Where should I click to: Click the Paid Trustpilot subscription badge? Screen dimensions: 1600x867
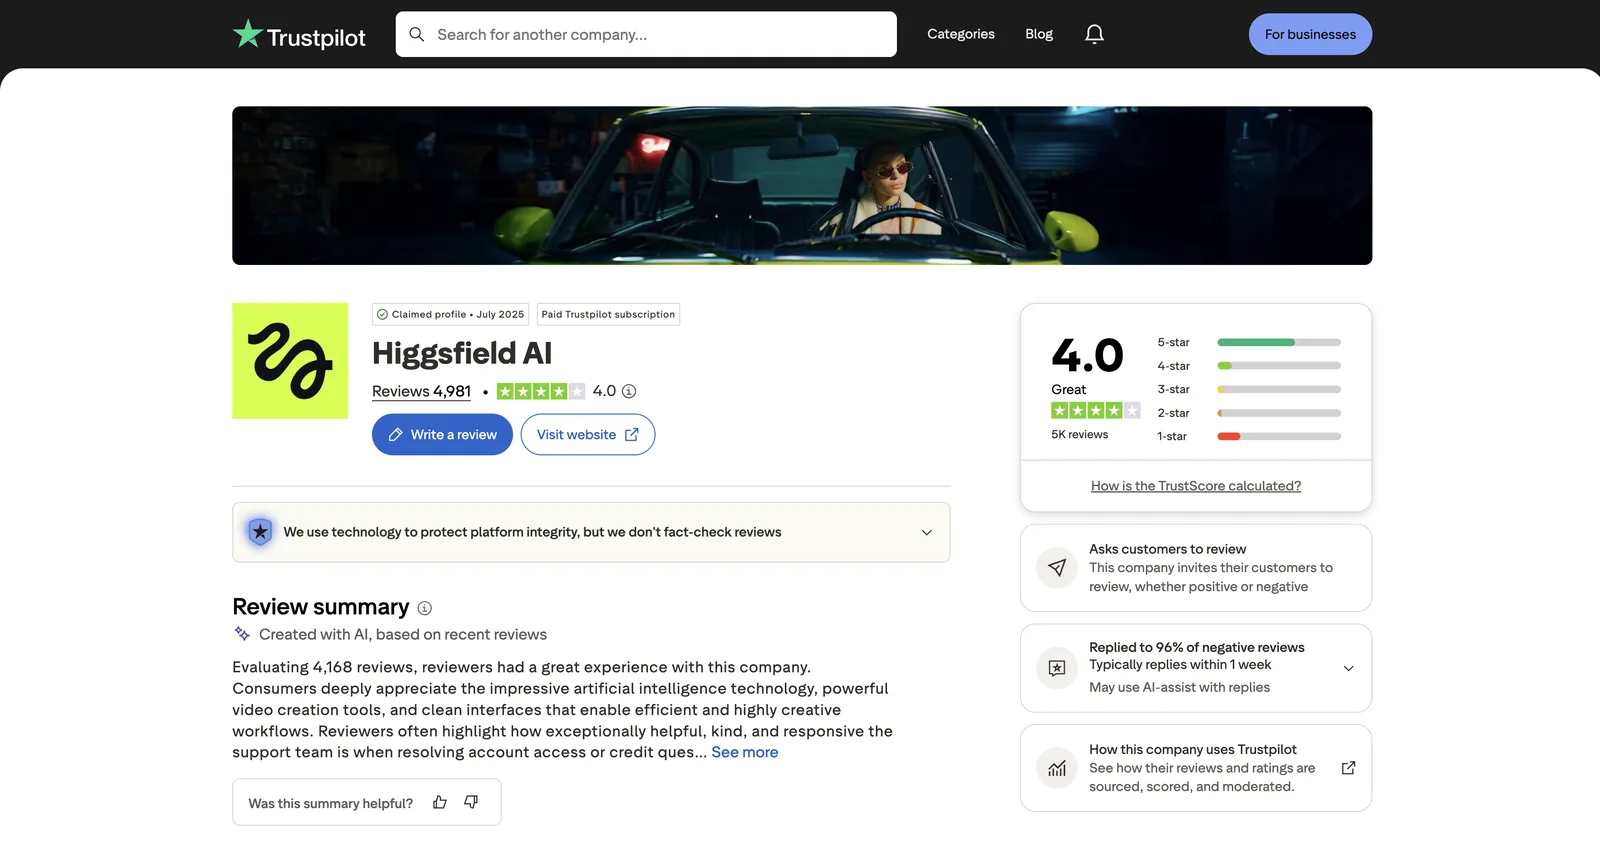coord(608,314)
